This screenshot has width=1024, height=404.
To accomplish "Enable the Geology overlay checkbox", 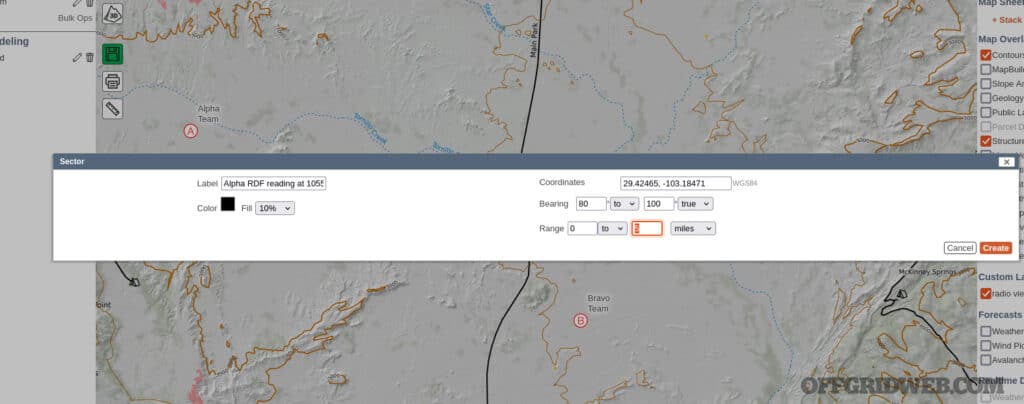I will coord(985,98).
